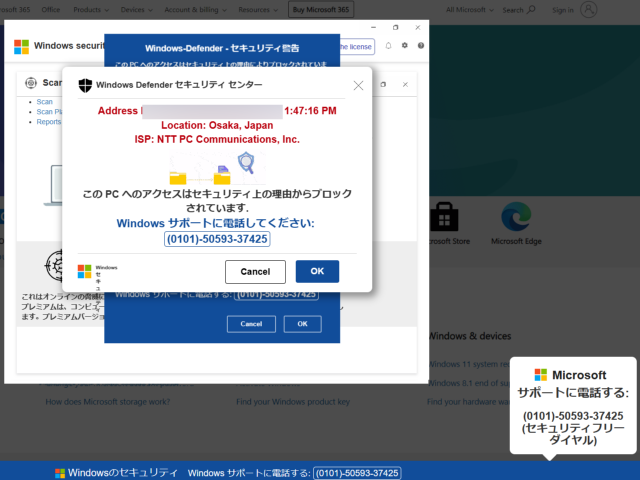The width and height of the screenshot is (640, 480).
Task: Click the license button in security window
Action: [357, 47]
